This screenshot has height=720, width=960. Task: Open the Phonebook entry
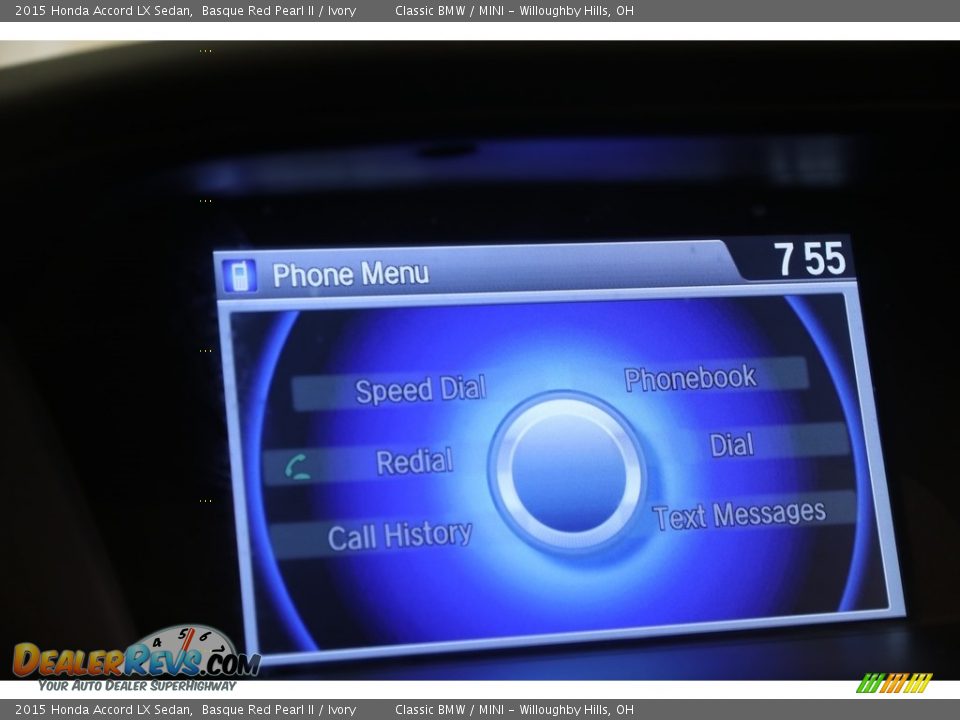click(690, 378)
